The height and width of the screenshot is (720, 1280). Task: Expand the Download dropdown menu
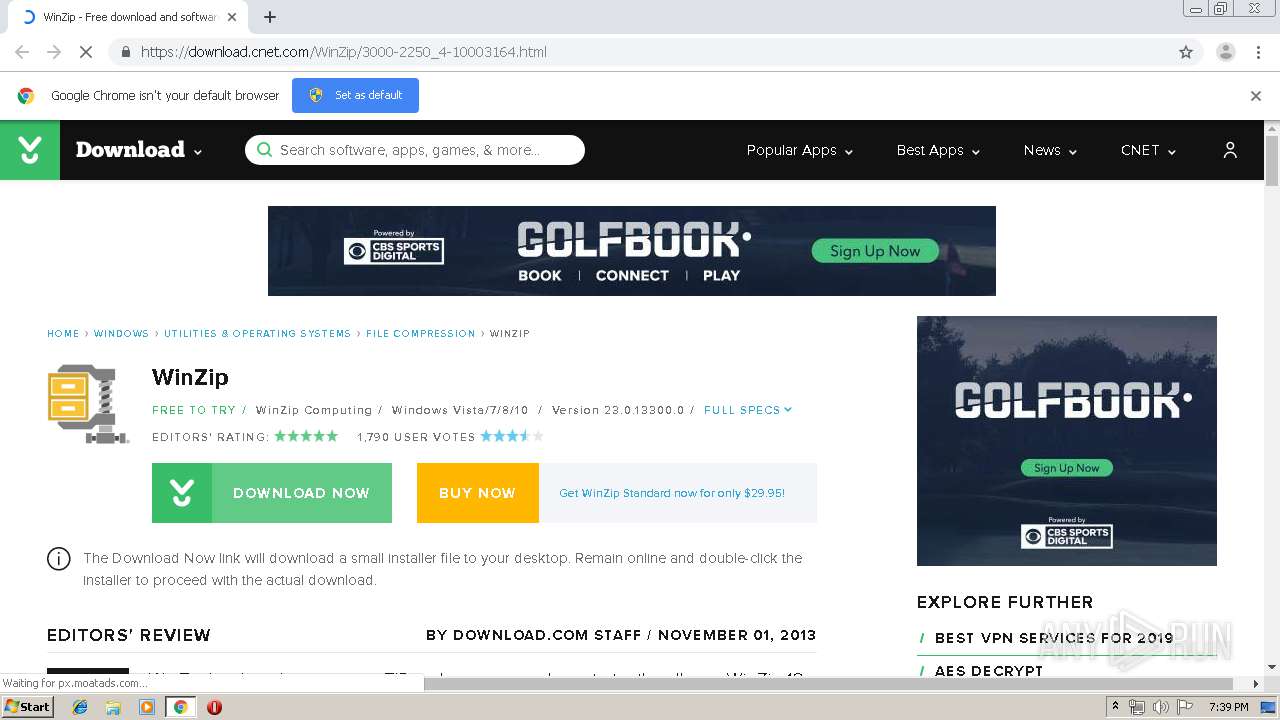(139, 150)
